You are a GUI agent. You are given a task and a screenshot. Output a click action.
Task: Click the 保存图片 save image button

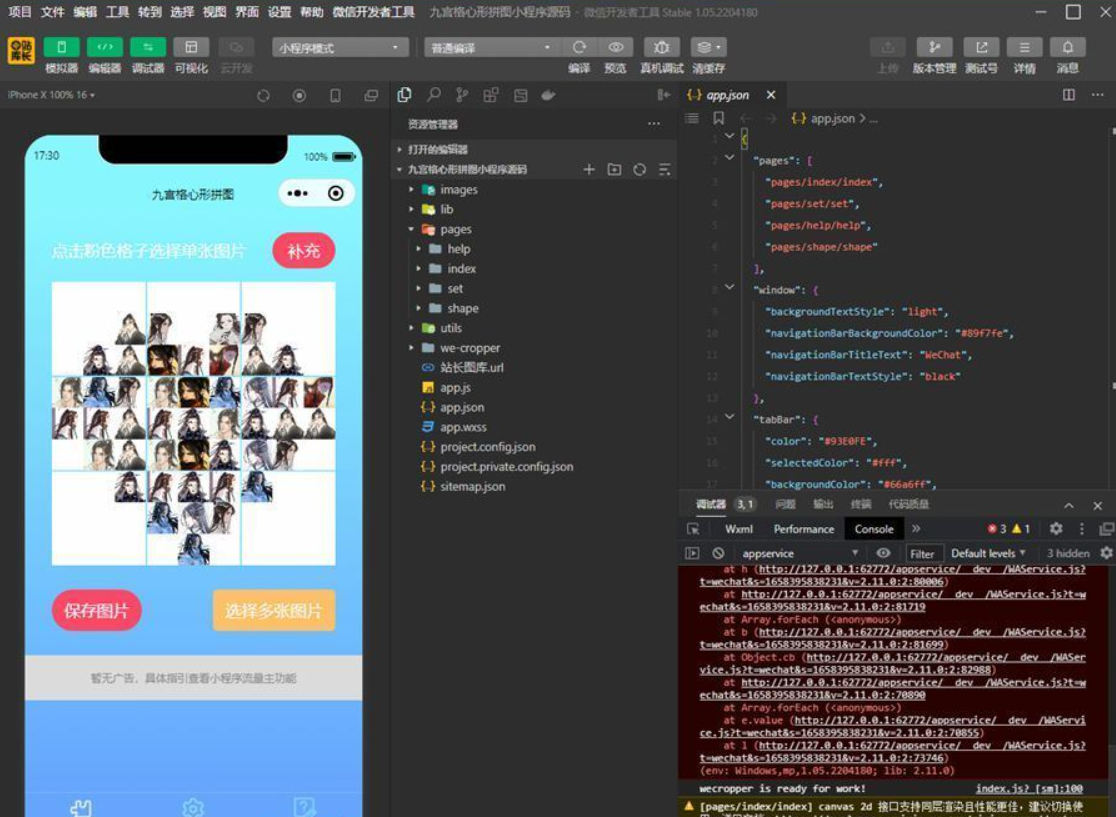tap(96, 611)
